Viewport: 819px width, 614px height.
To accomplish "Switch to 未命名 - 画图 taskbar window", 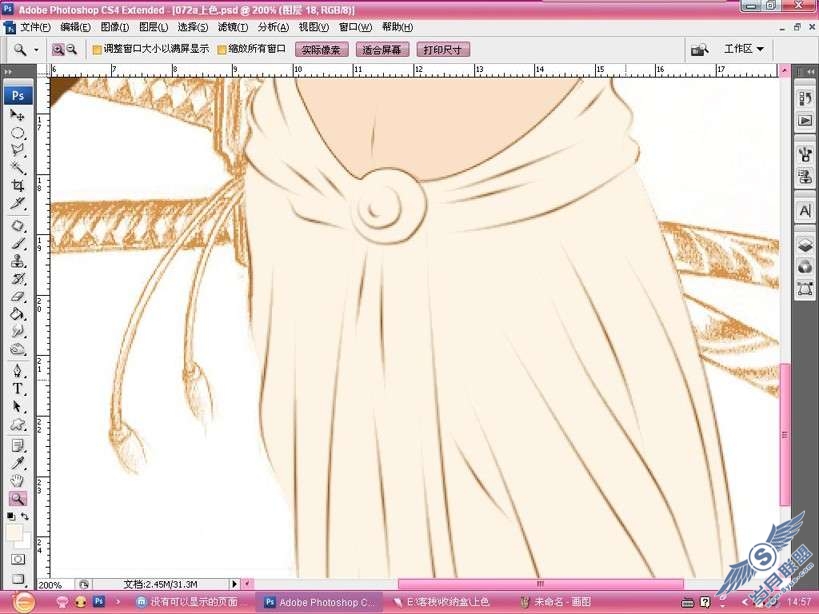I will [x=556, y=602].
